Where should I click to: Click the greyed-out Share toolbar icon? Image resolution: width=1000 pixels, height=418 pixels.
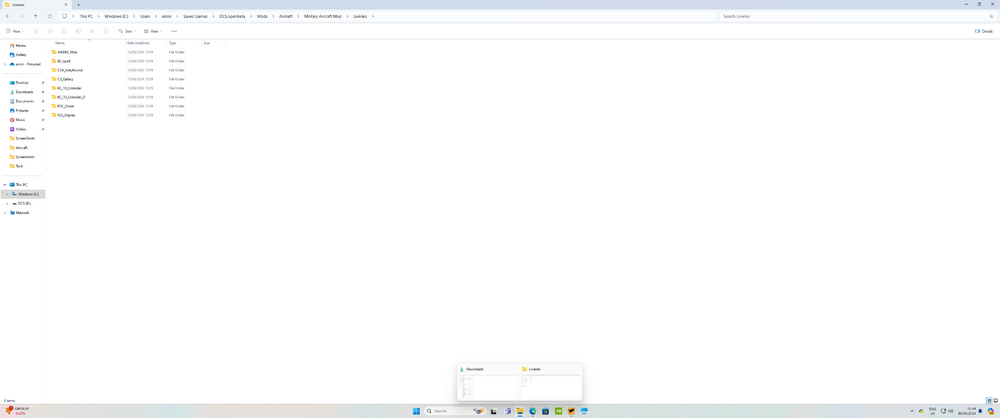(x=92, y=31)
